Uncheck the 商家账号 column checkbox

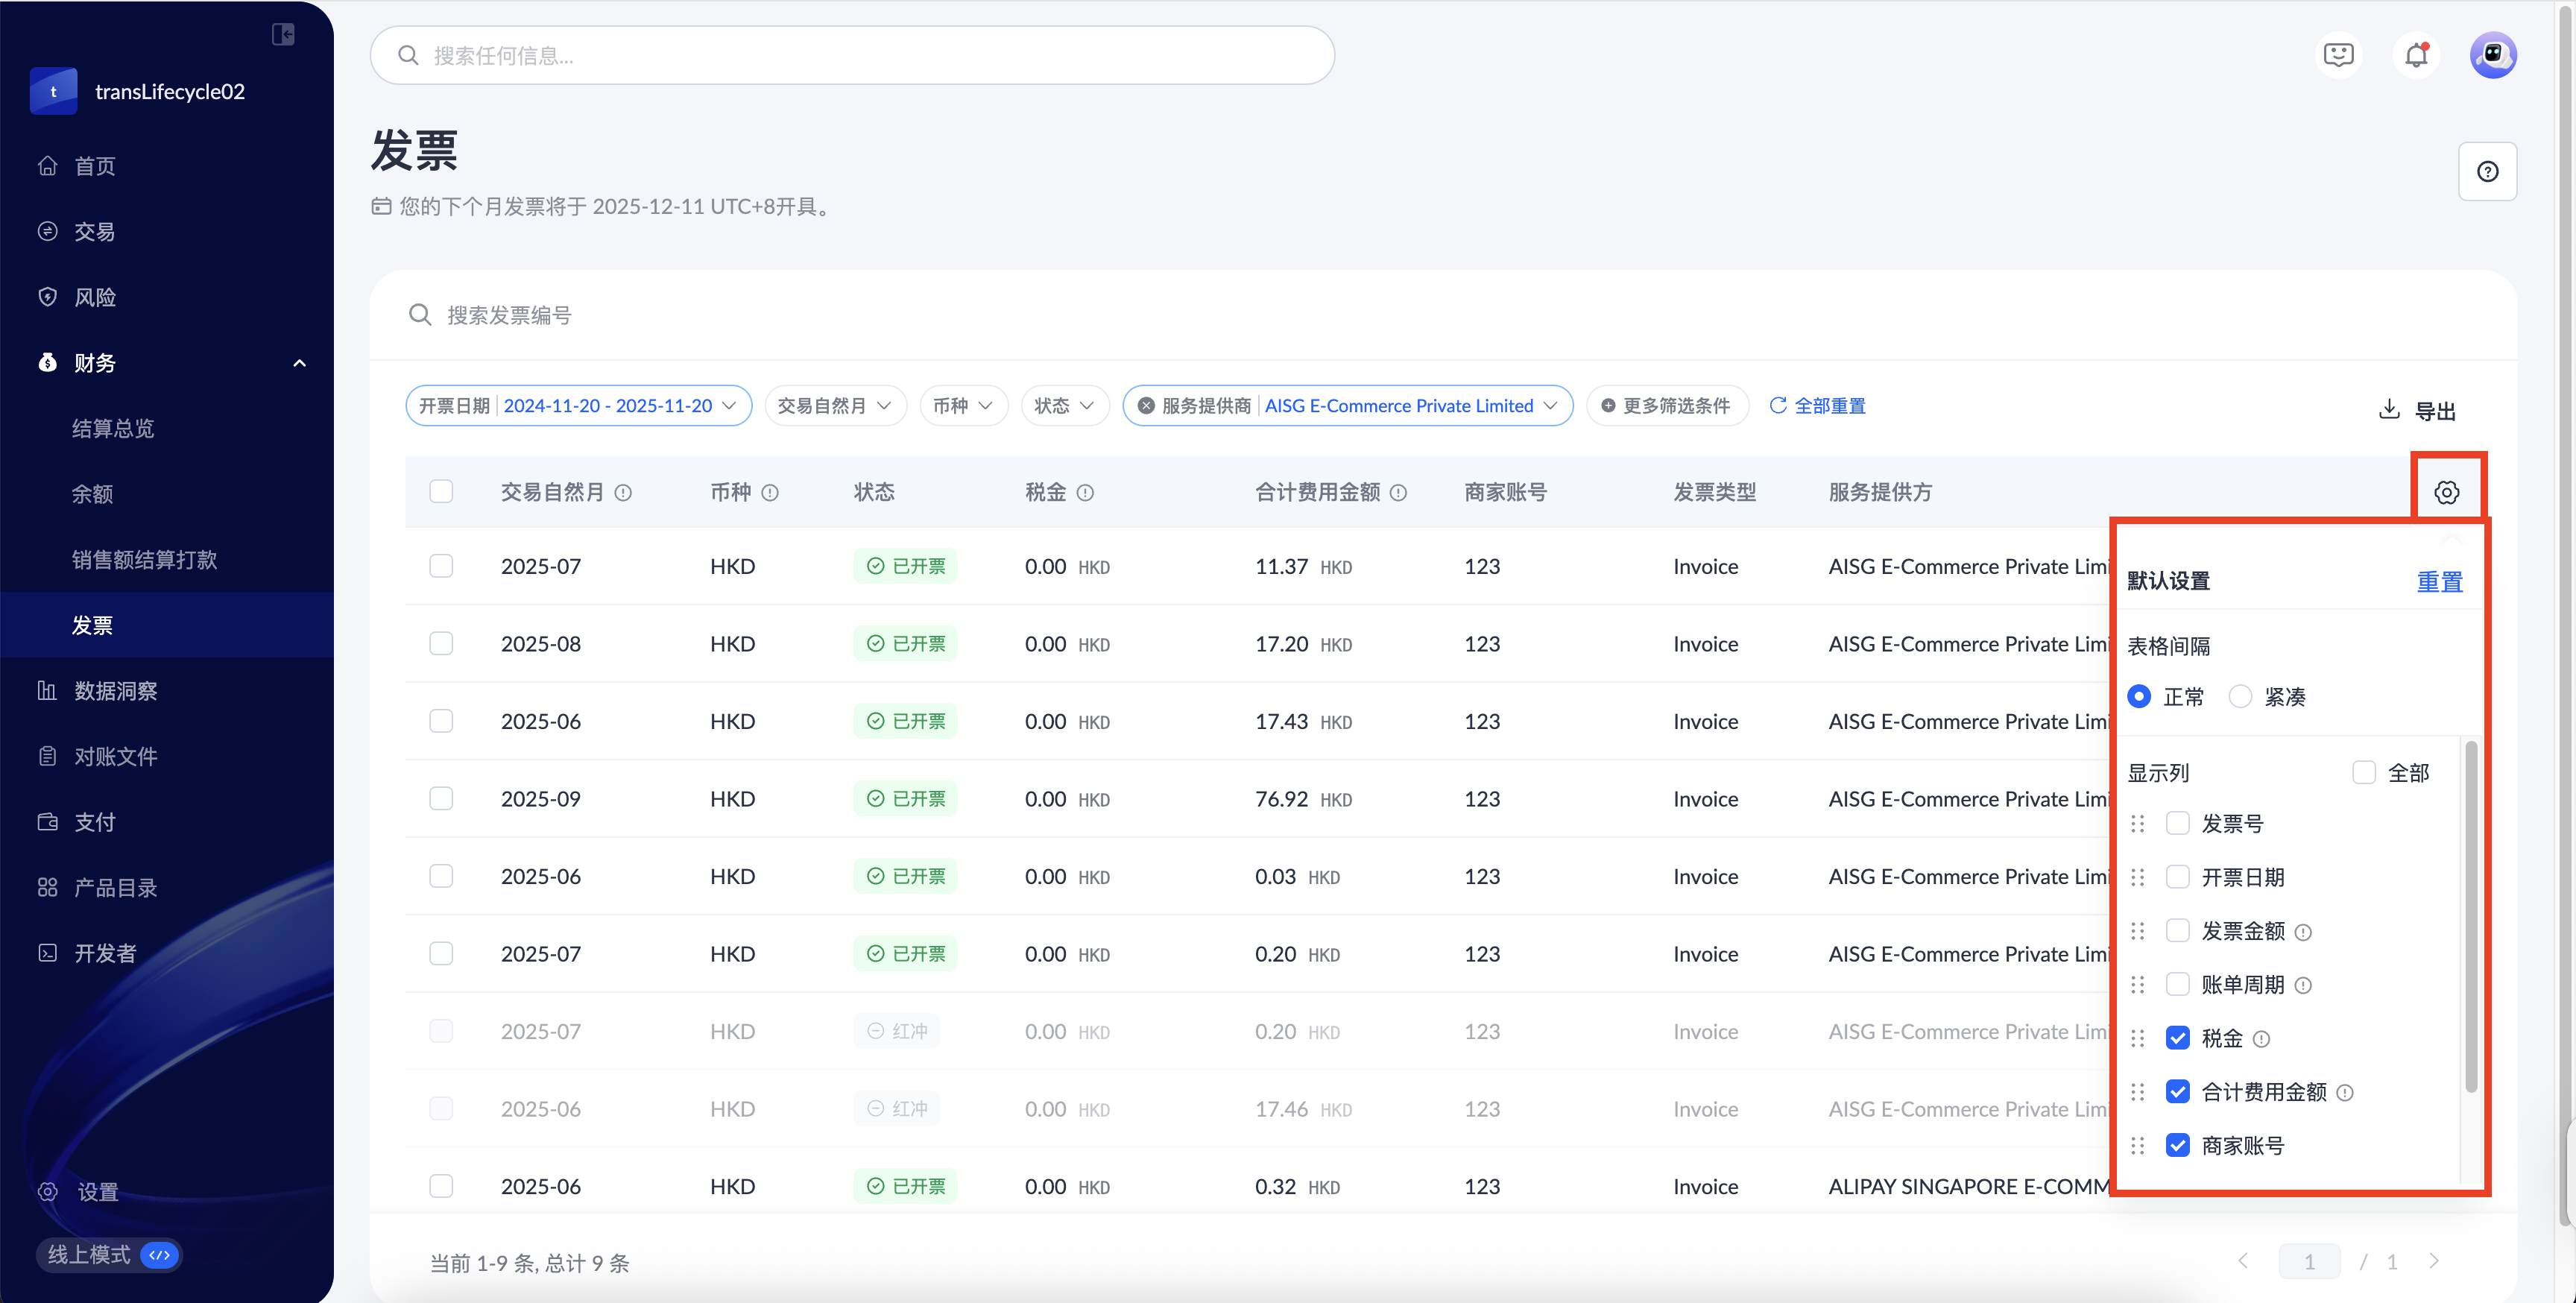click(2177, 1146)
